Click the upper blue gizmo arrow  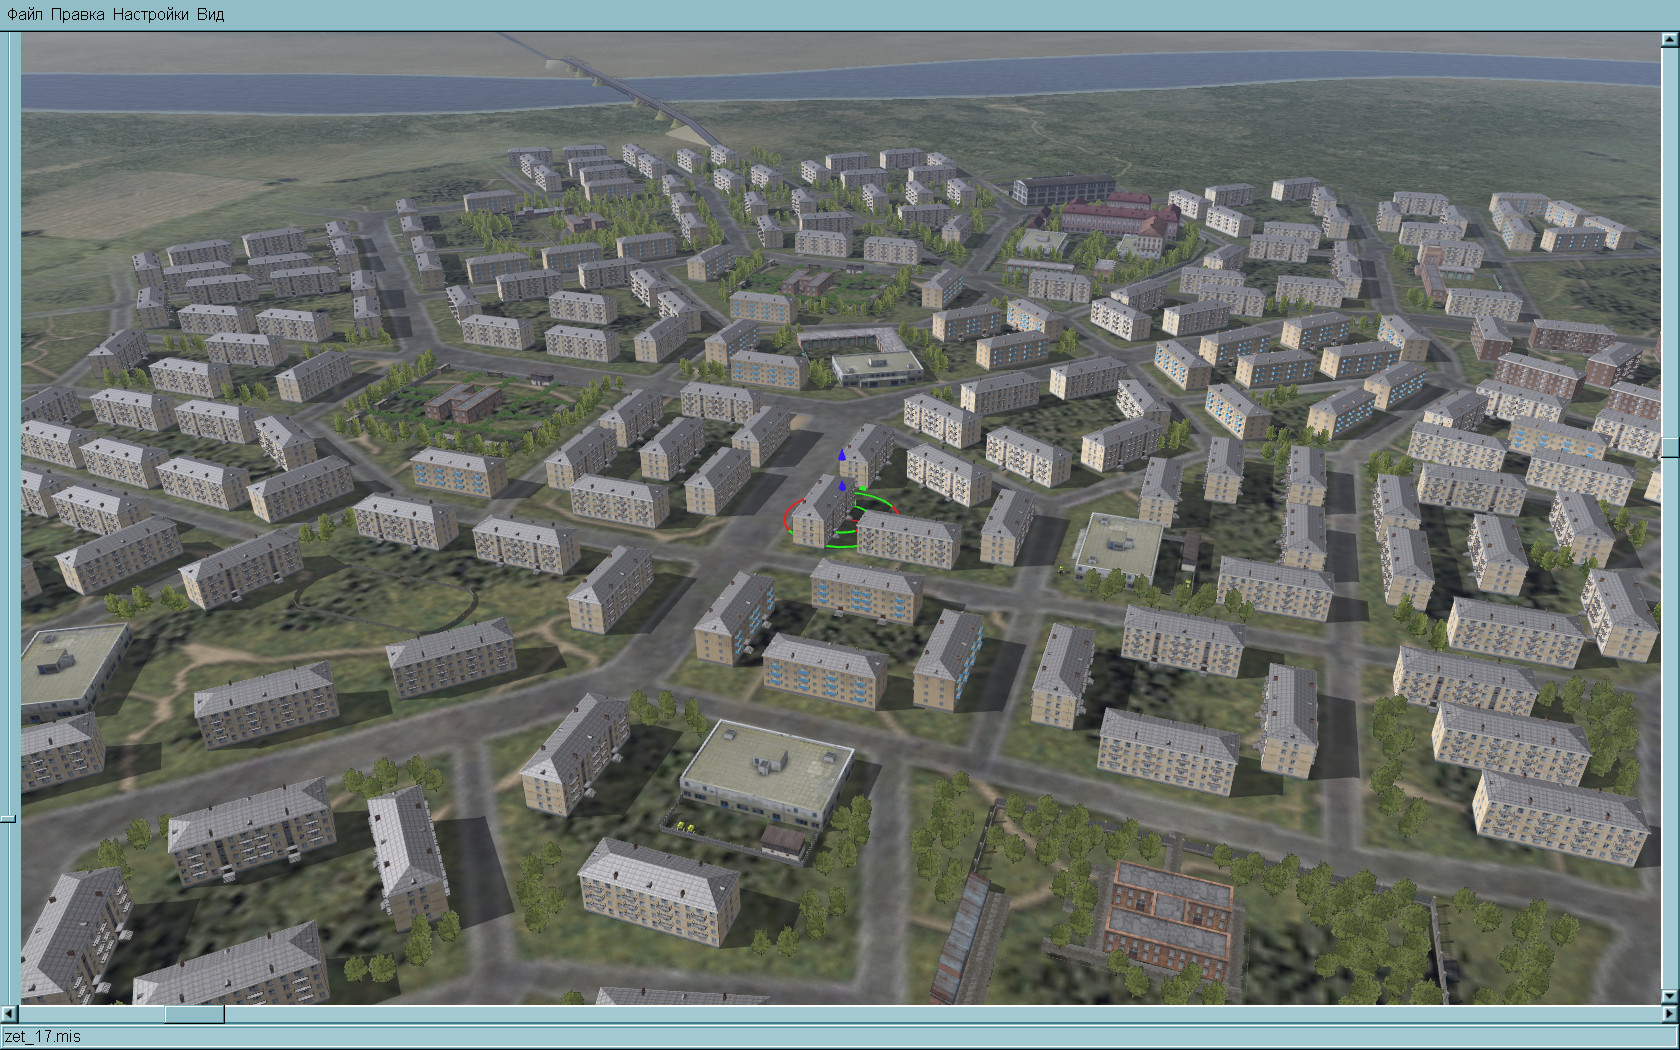point(842,455)
